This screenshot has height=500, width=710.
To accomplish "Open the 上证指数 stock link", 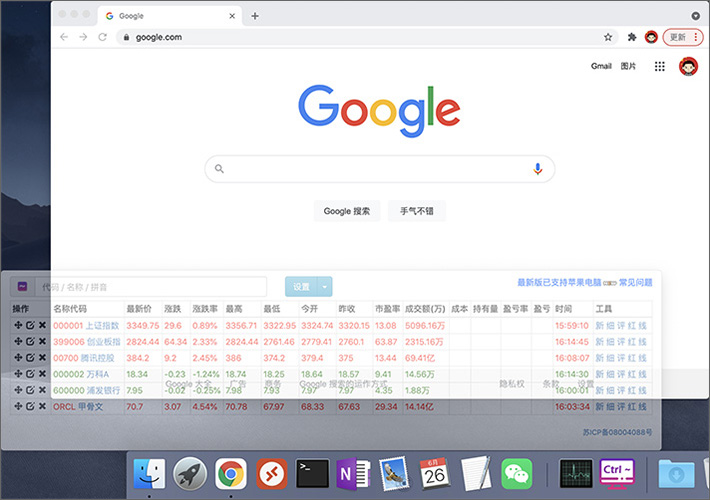I will pos(102,326).
